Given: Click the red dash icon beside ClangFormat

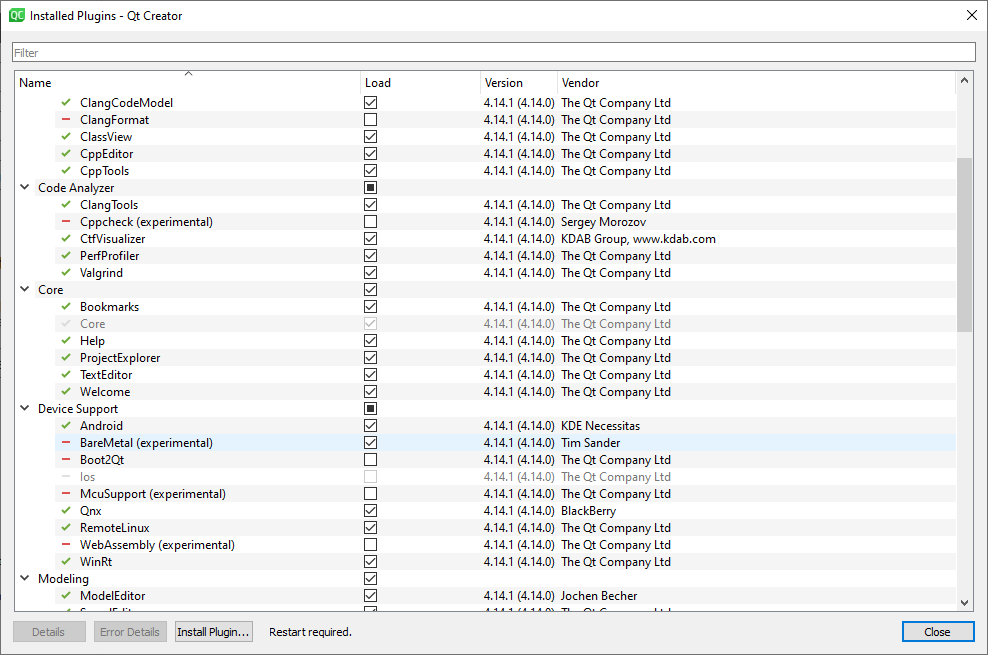Looking at the screenshot, I should point(66,120).
